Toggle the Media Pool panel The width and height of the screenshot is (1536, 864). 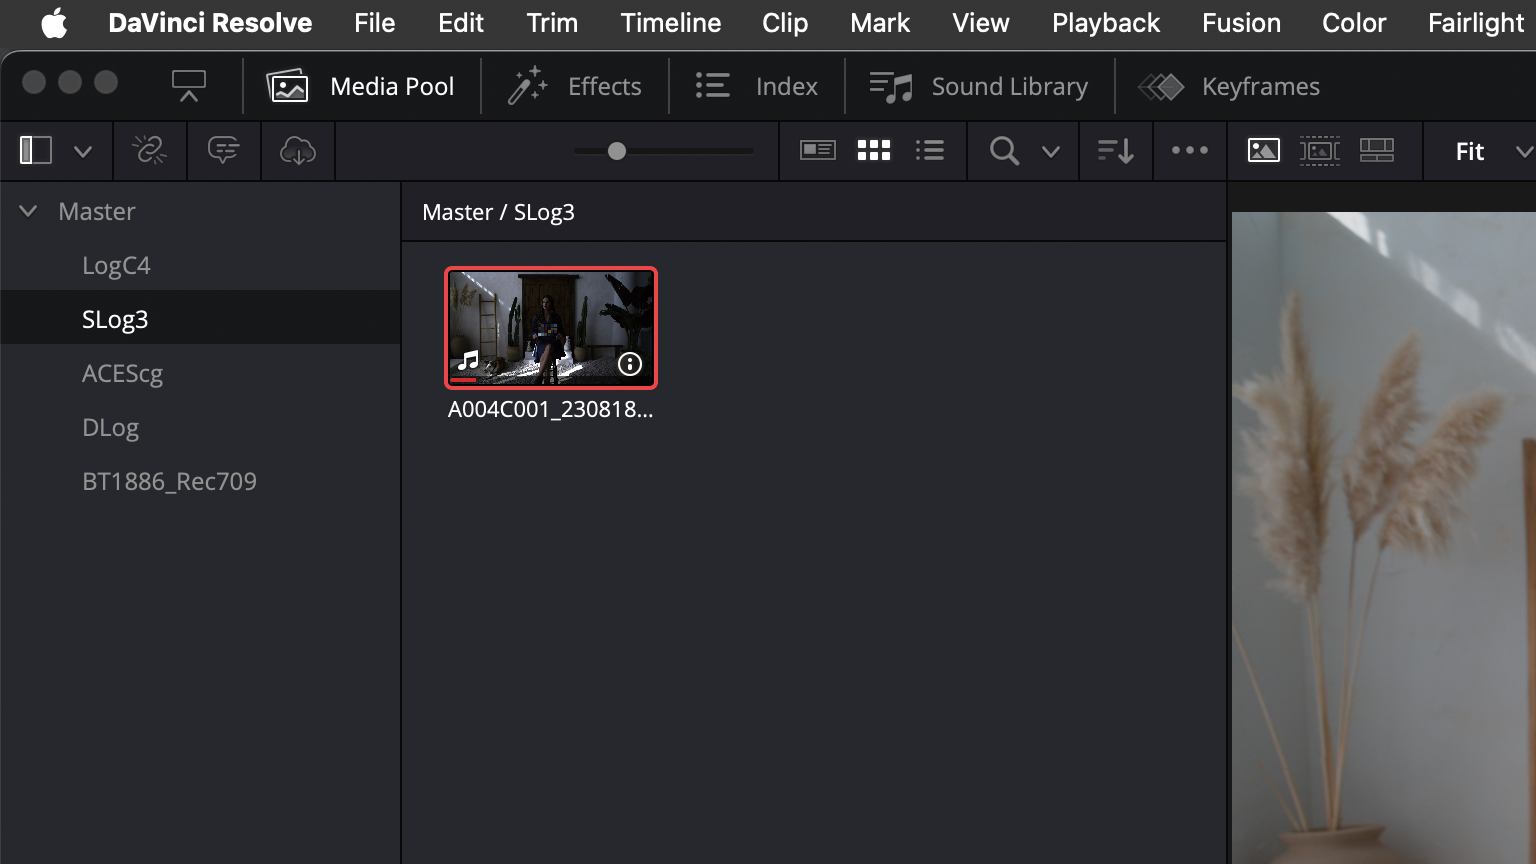(361, 87)
